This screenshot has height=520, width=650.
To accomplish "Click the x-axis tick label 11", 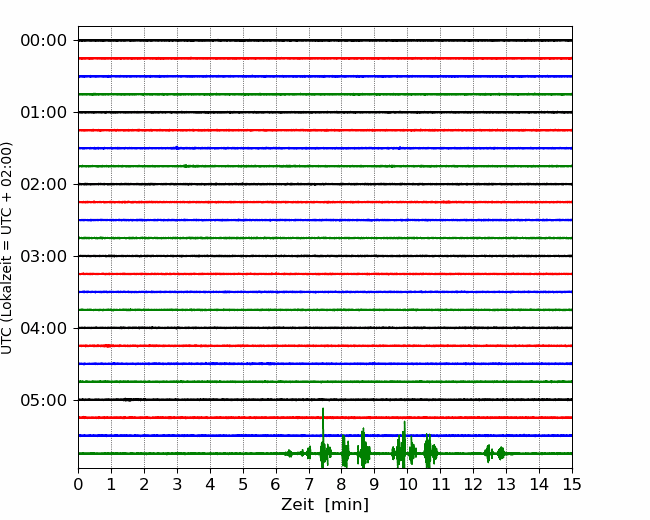I will click(440, 484).
